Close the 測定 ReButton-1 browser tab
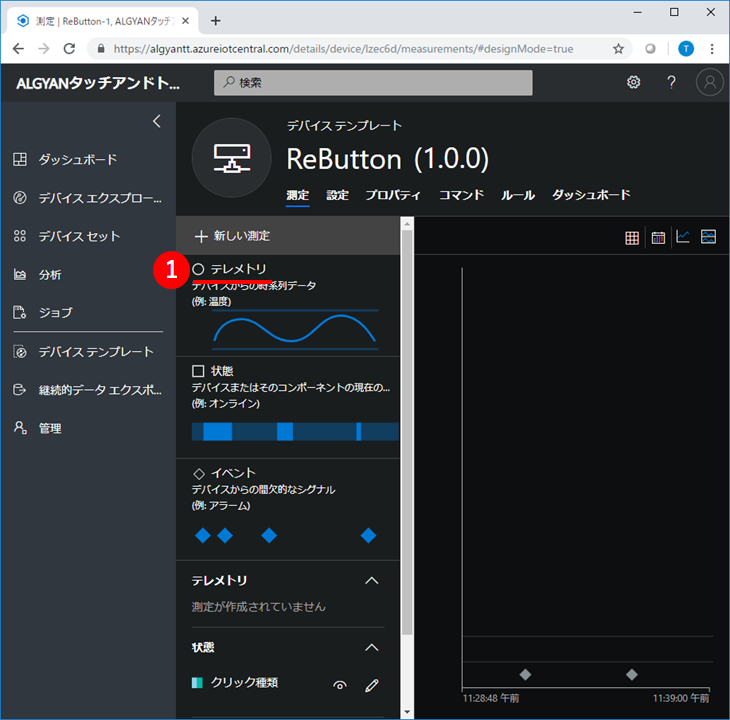This screenshot has width=730, height=720. pyautogui.click(x=185, y=21)
